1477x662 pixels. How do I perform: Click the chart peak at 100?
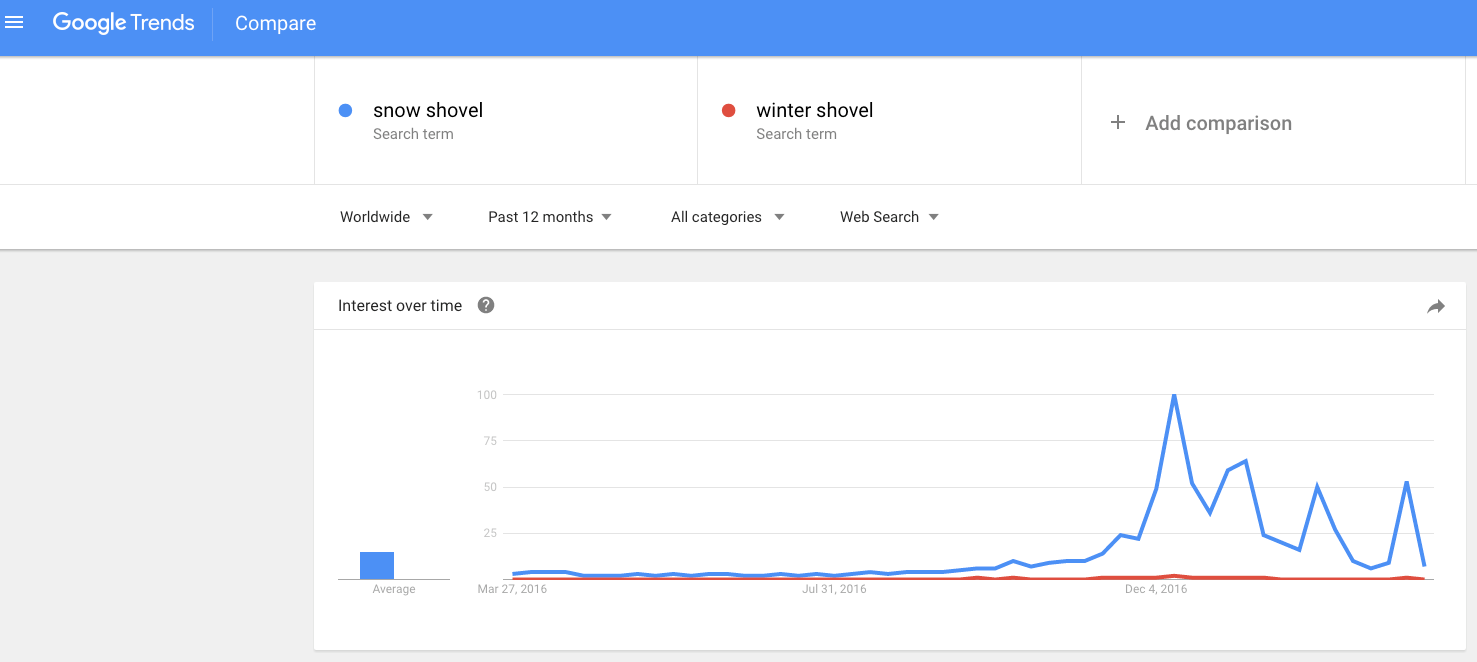tap(1174, 396)
